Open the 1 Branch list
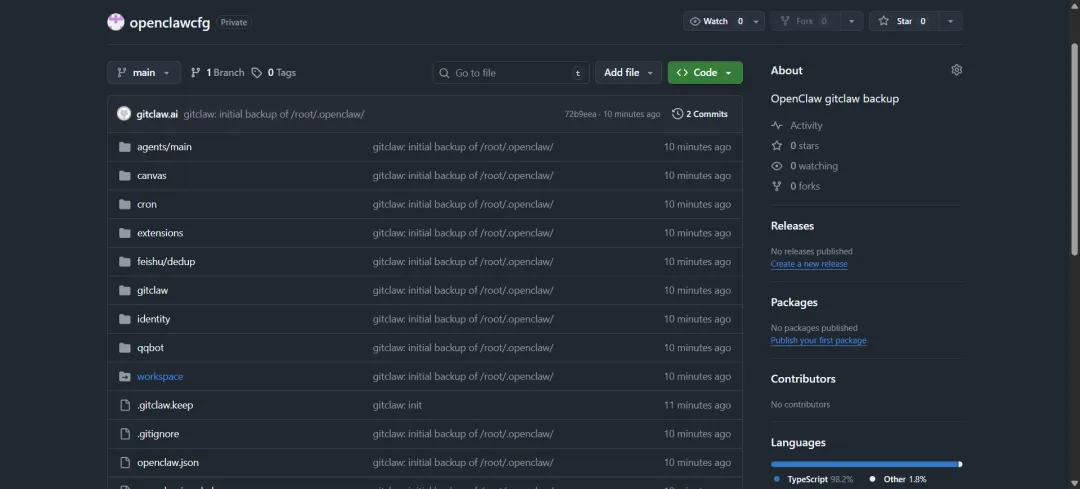 coord(218,72)
